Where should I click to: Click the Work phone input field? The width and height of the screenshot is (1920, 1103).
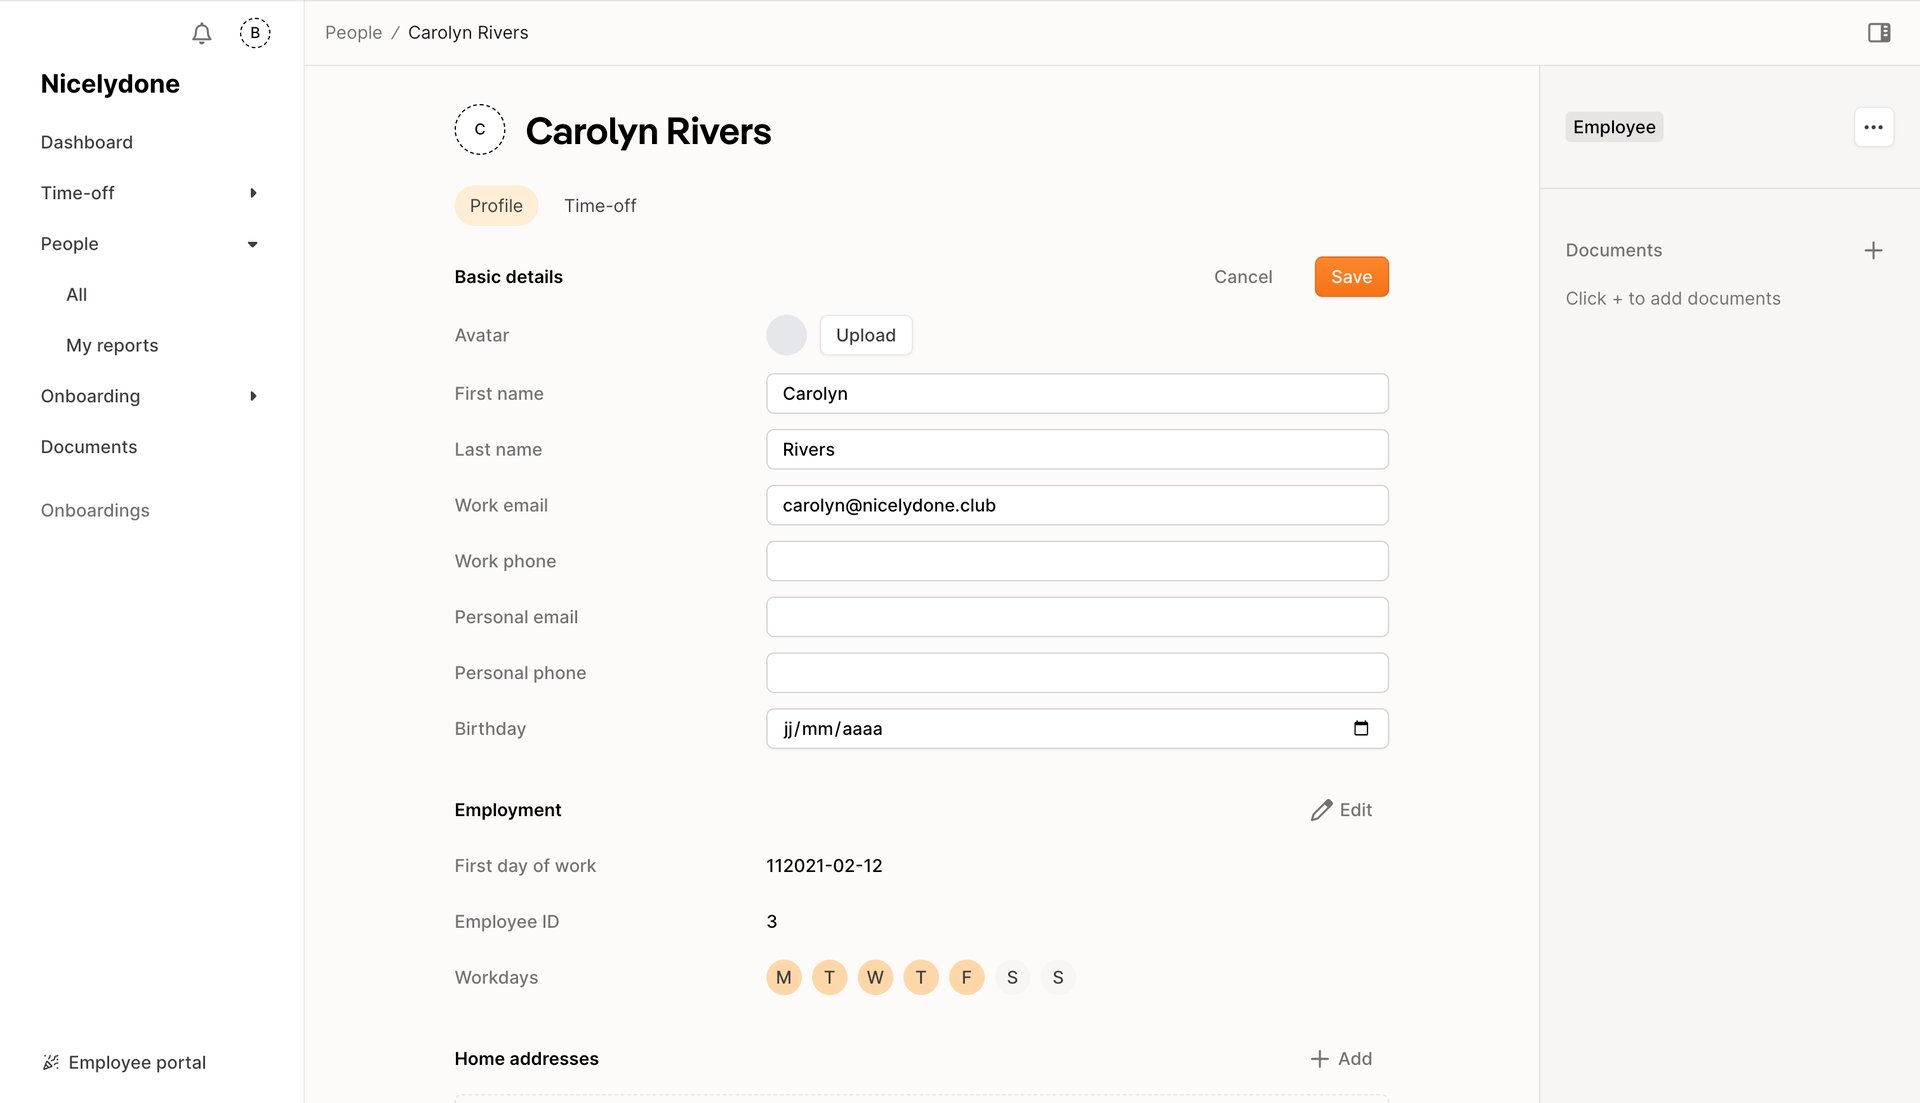(1077, 561)
